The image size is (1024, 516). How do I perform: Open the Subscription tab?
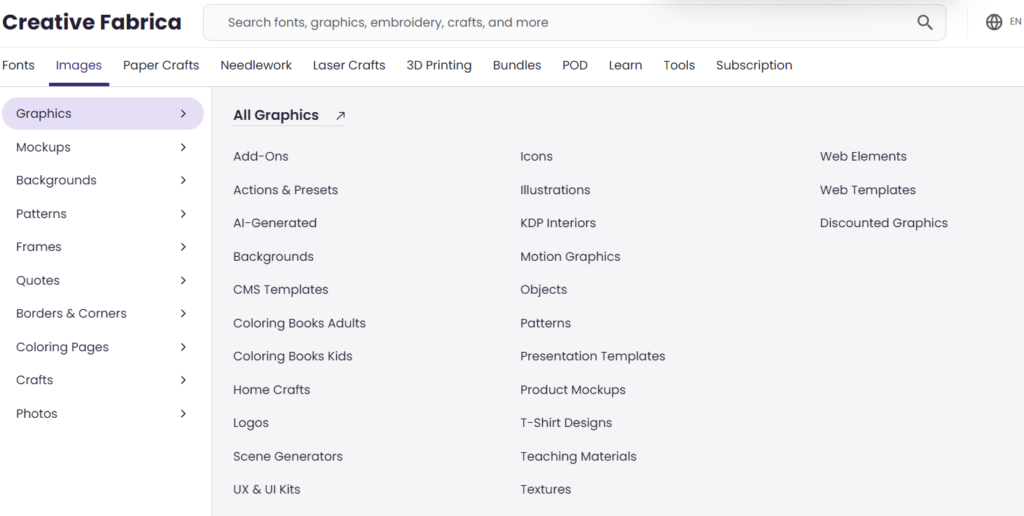coord(754,65)
